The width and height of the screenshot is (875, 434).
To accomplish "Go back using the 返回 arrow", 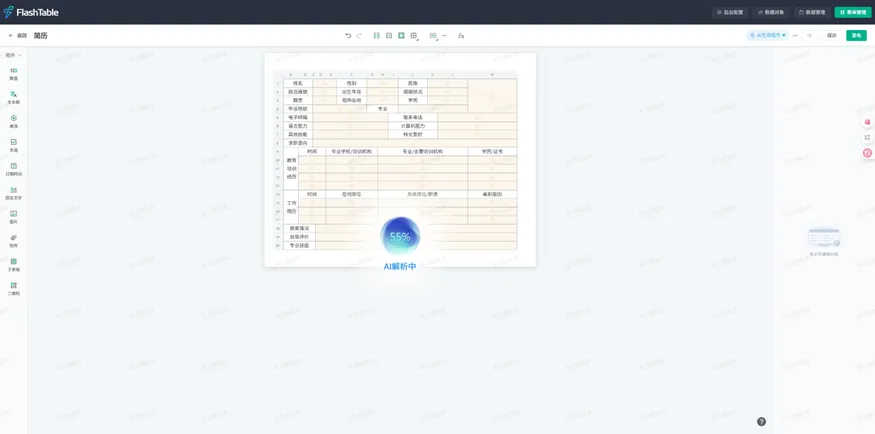I will click(17, 35).
